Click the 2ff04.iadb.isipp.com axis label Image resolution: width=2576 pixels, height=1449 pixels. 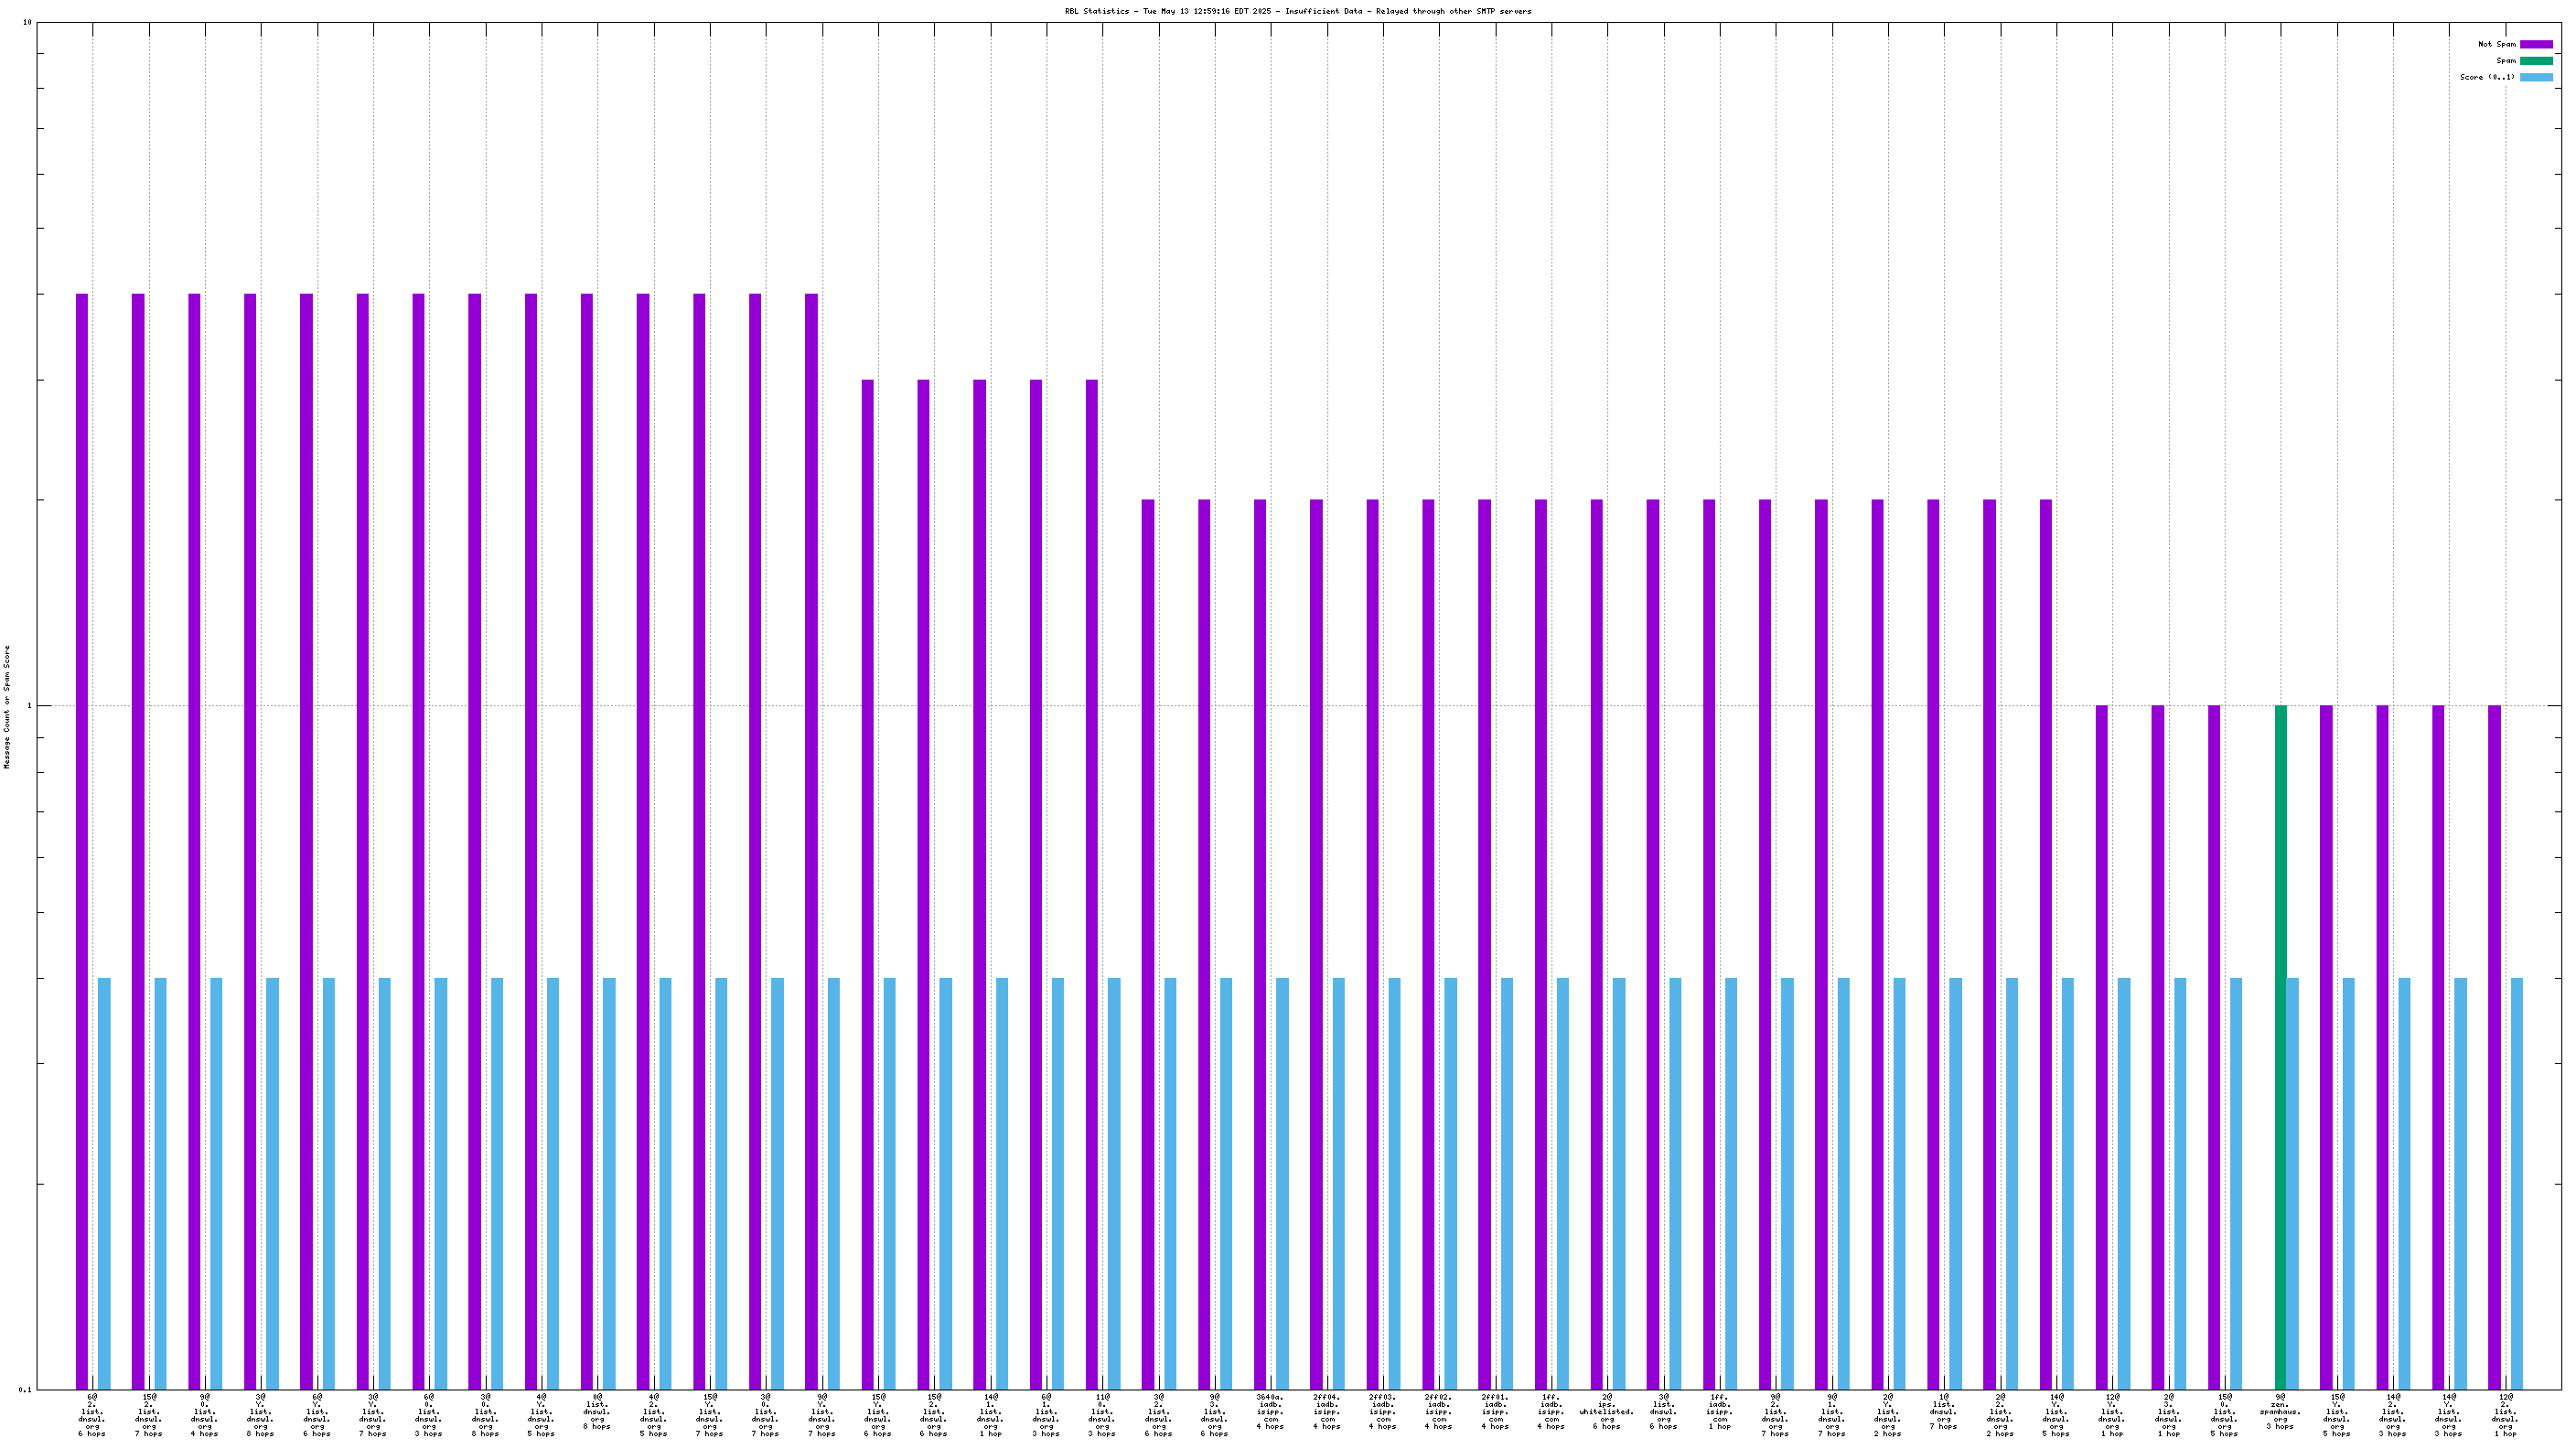[1326, 1411]
